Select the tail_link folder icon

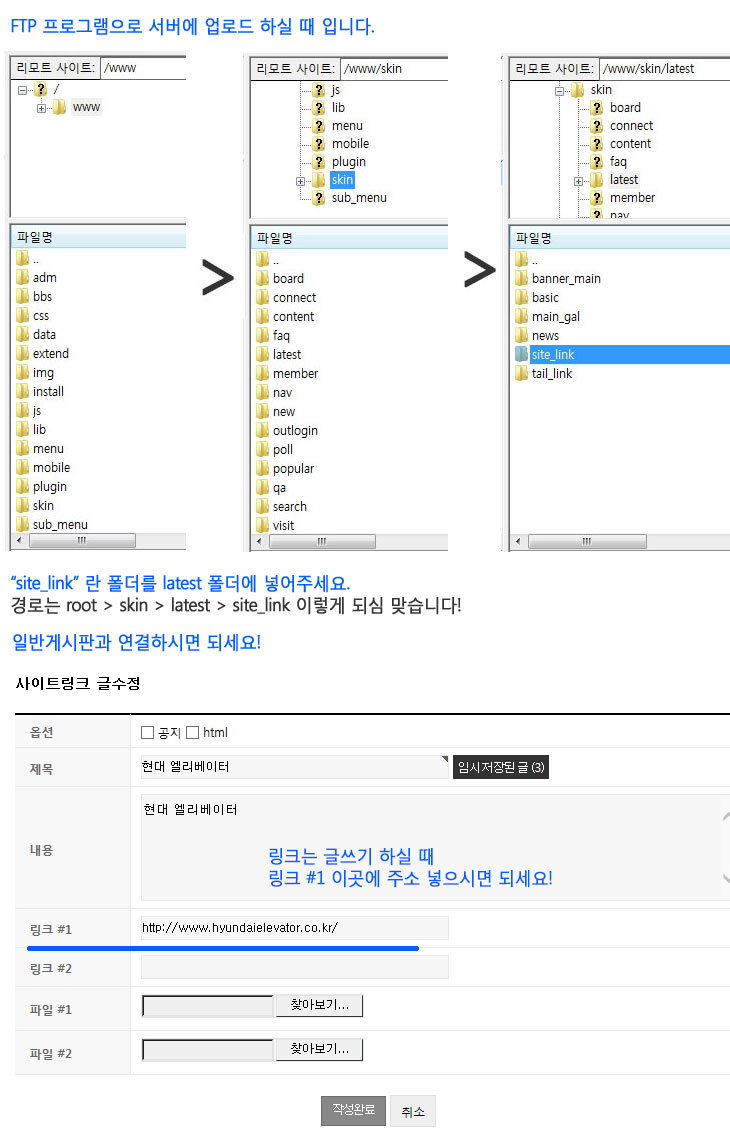[521, 374]
